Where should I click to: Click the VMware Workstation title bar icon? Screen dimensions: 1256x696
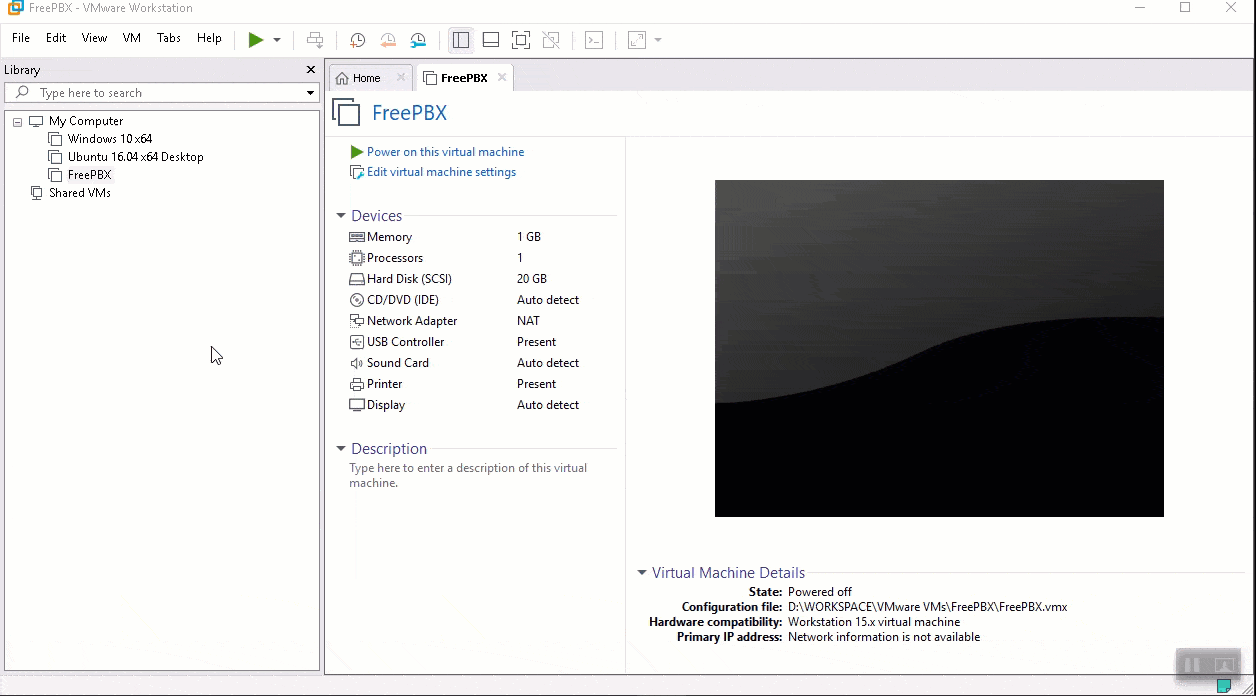[15, 8]
